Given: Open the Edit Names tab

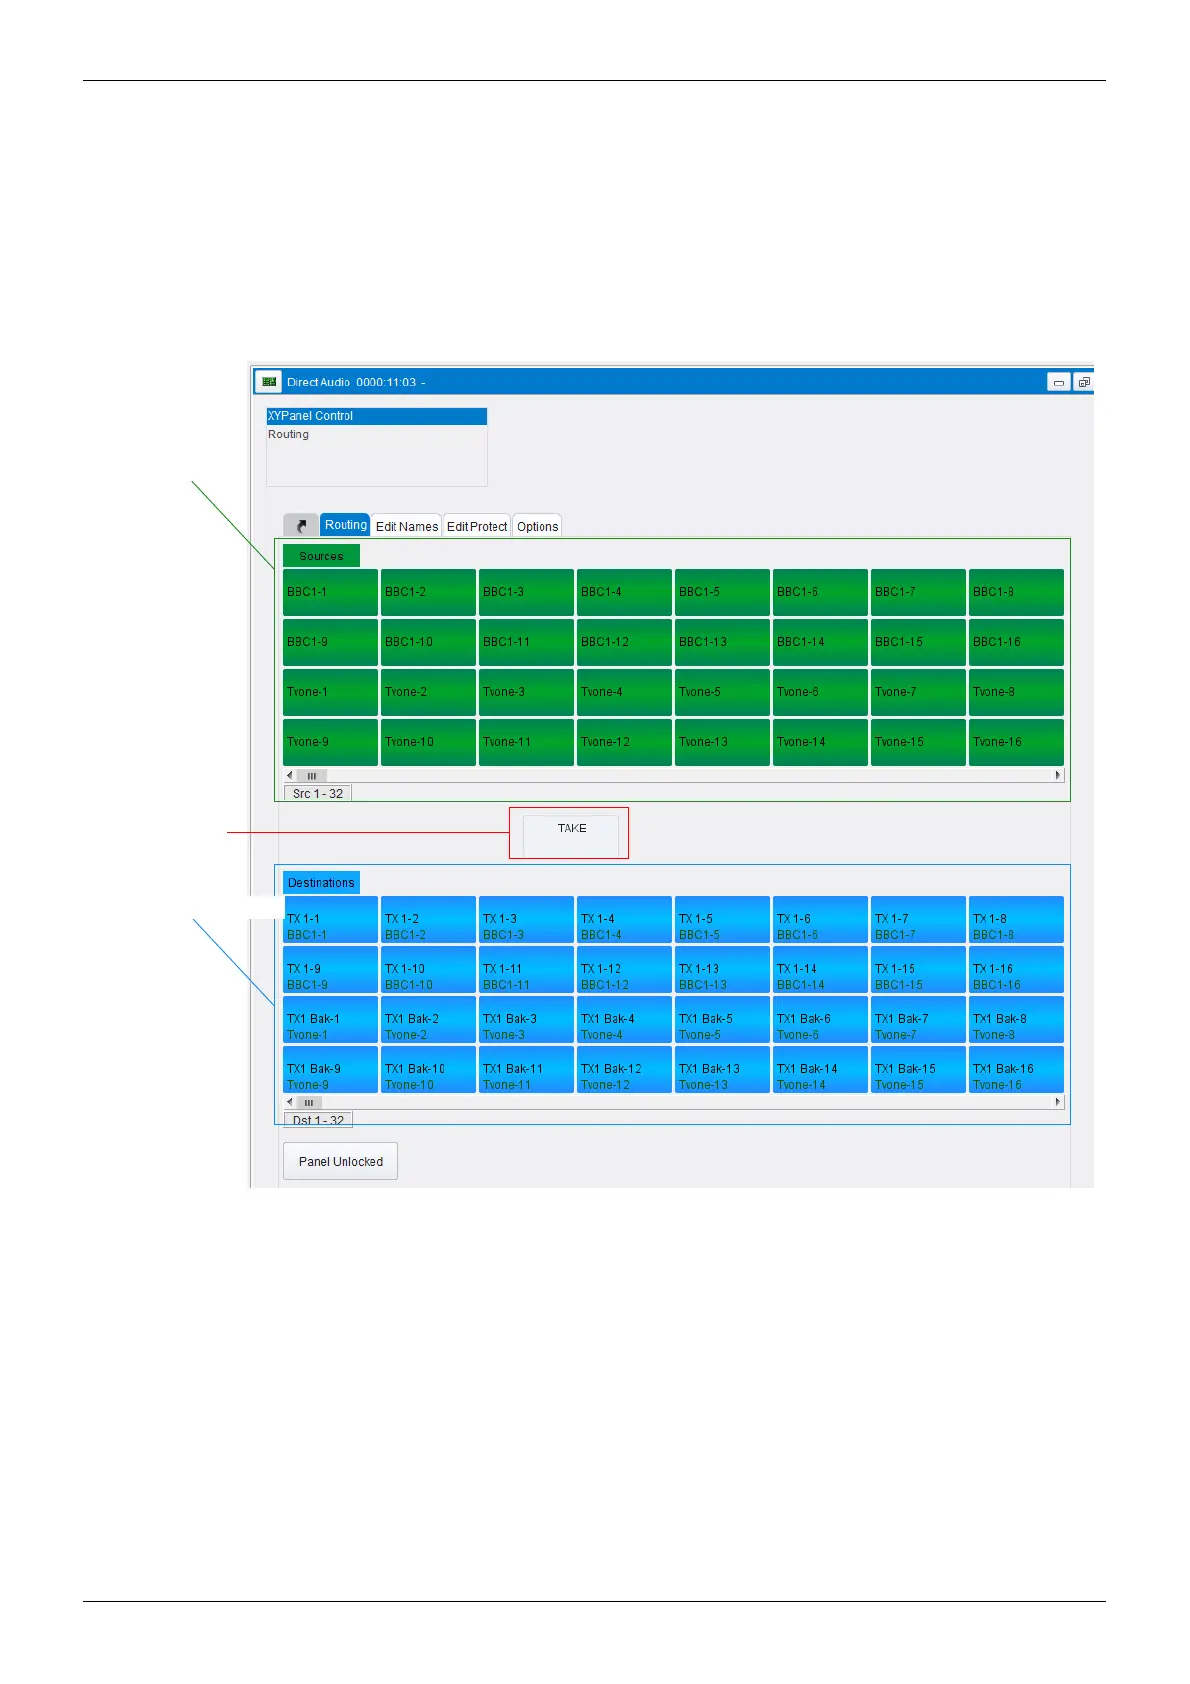Looking at the screenshot, I should [x=407, y=526].
